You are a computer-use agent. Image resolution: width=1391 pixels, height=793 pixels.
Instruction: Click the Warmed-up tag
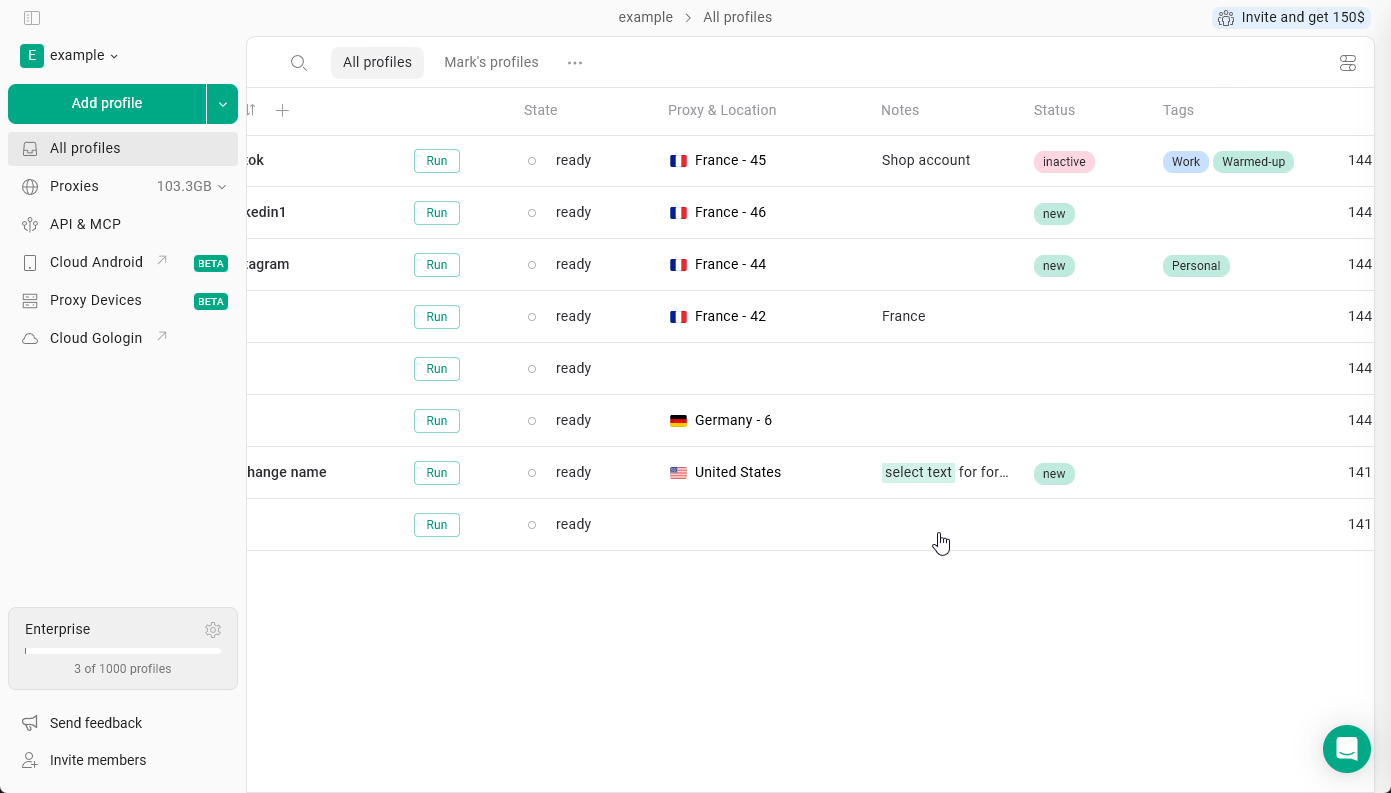[x=1253, y=162]
